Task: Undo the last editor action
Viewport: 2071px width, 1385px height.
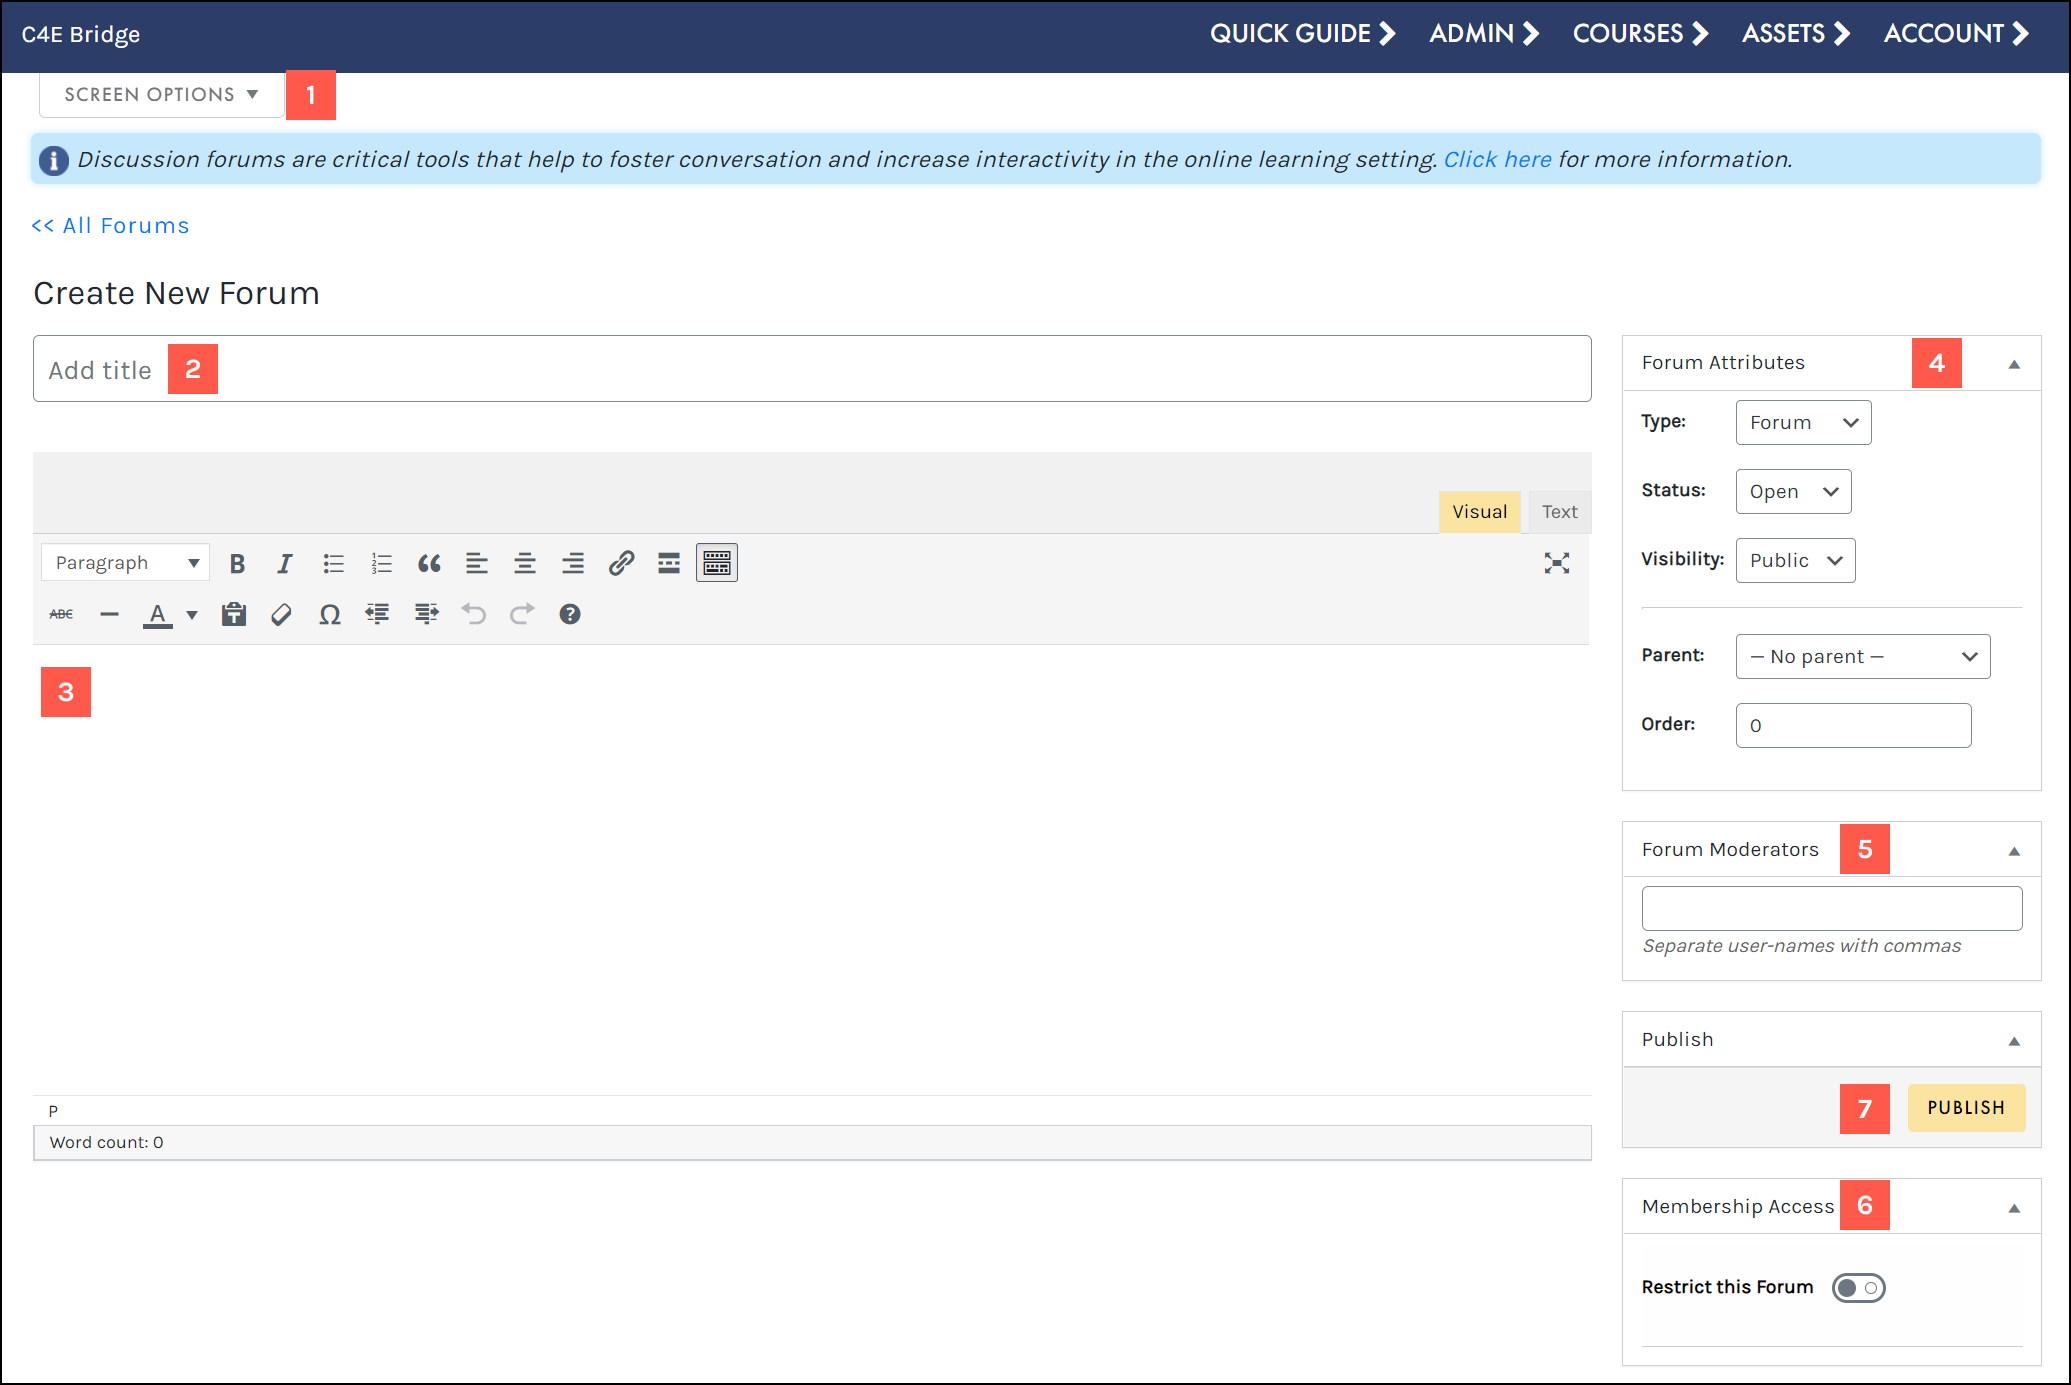Action: tap(474, 614)
